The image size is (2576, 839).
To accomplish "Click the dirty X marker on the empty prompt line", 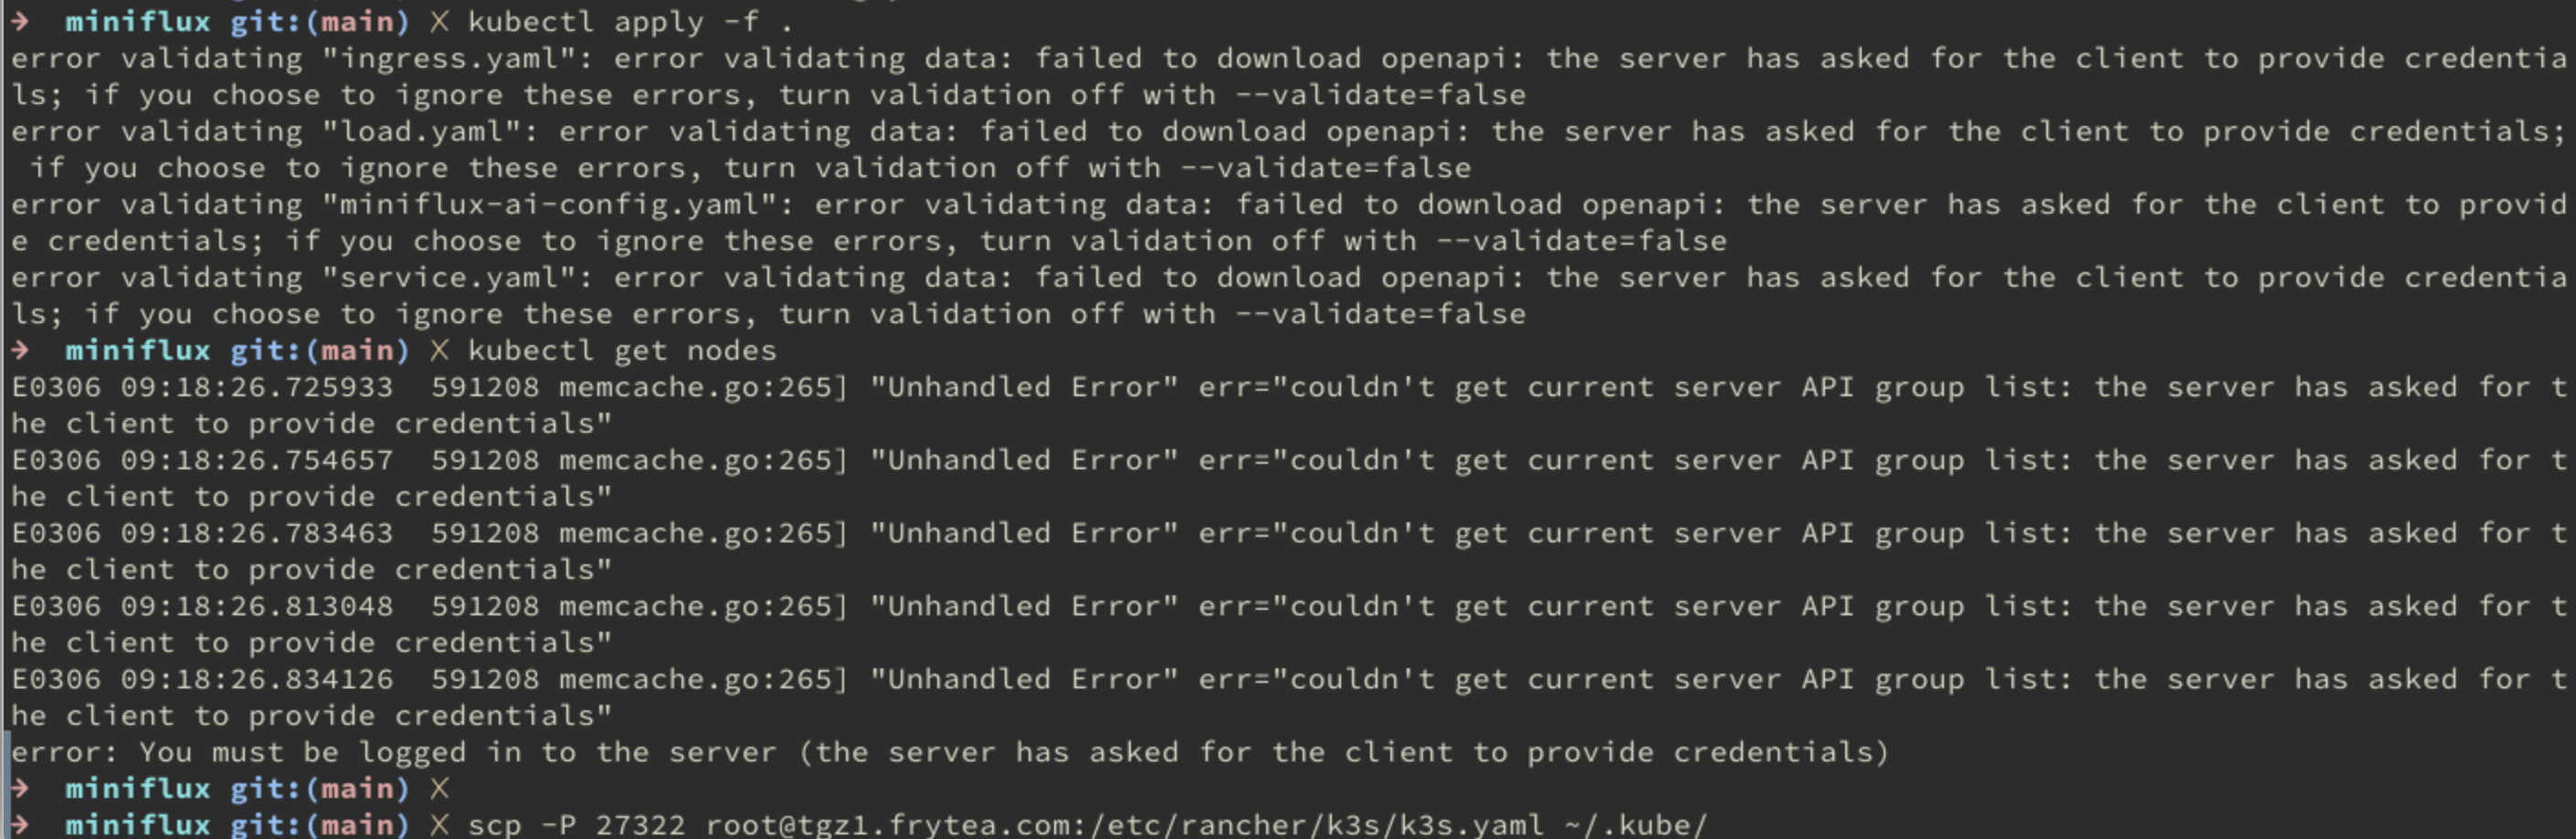I will tap(439, 788).
